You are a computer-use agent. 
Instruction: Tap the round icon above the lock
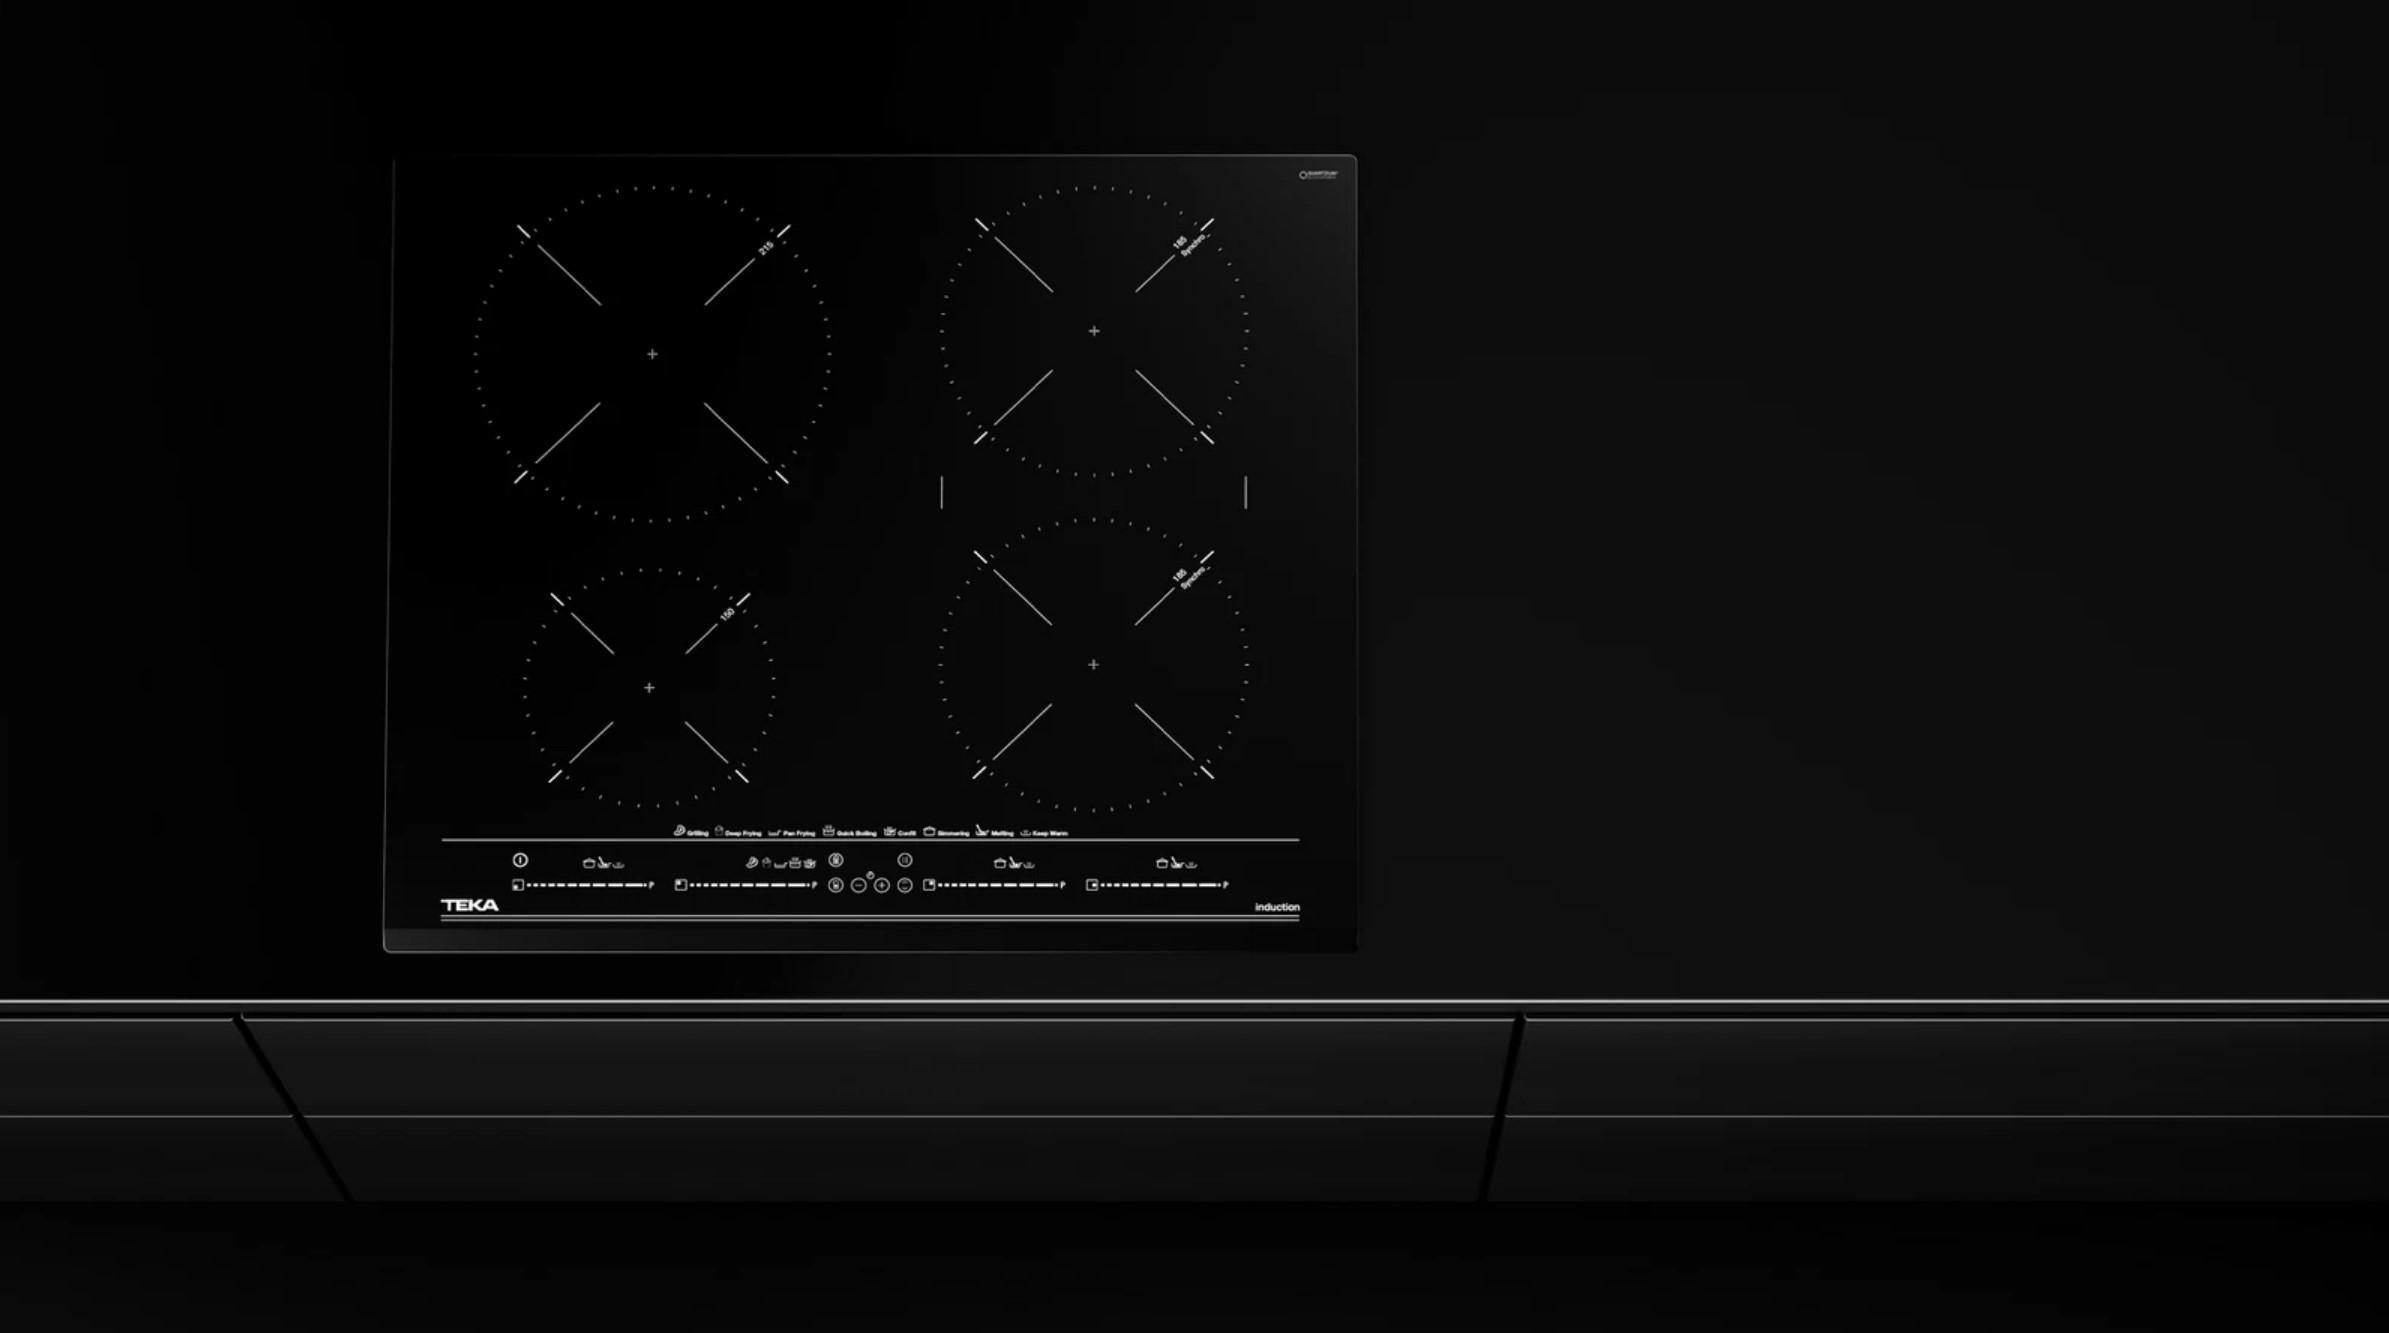[x=836, y=860]
